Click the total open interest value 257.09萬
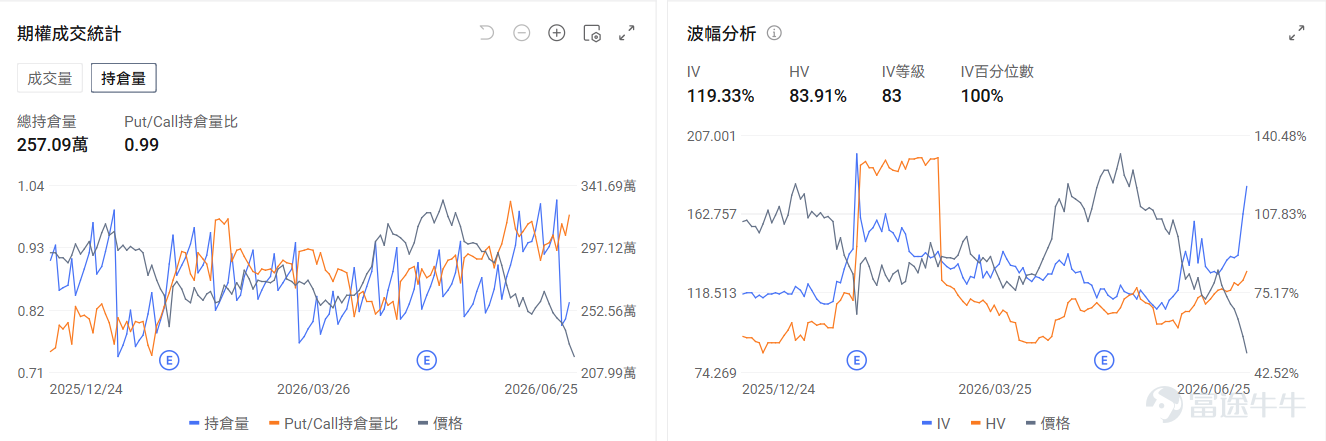Screen dimensions: 1326x441 coord(52,145)
